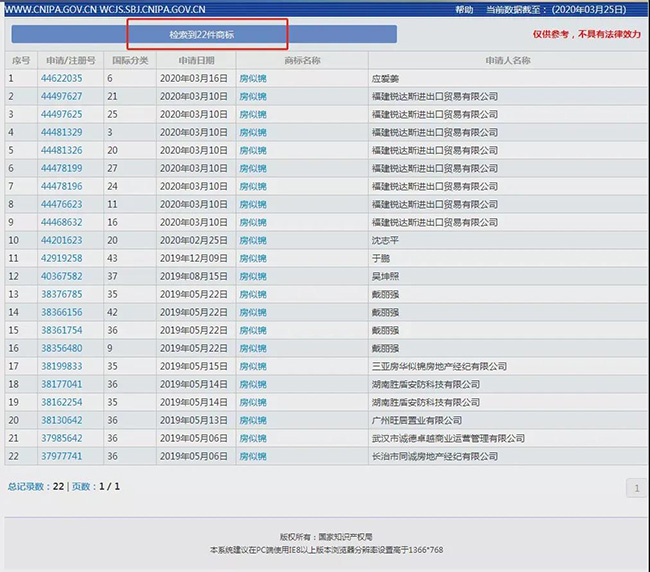Open registration number 38366156
The width and height of the screenshot is (650, 572).
pos(61,312)
